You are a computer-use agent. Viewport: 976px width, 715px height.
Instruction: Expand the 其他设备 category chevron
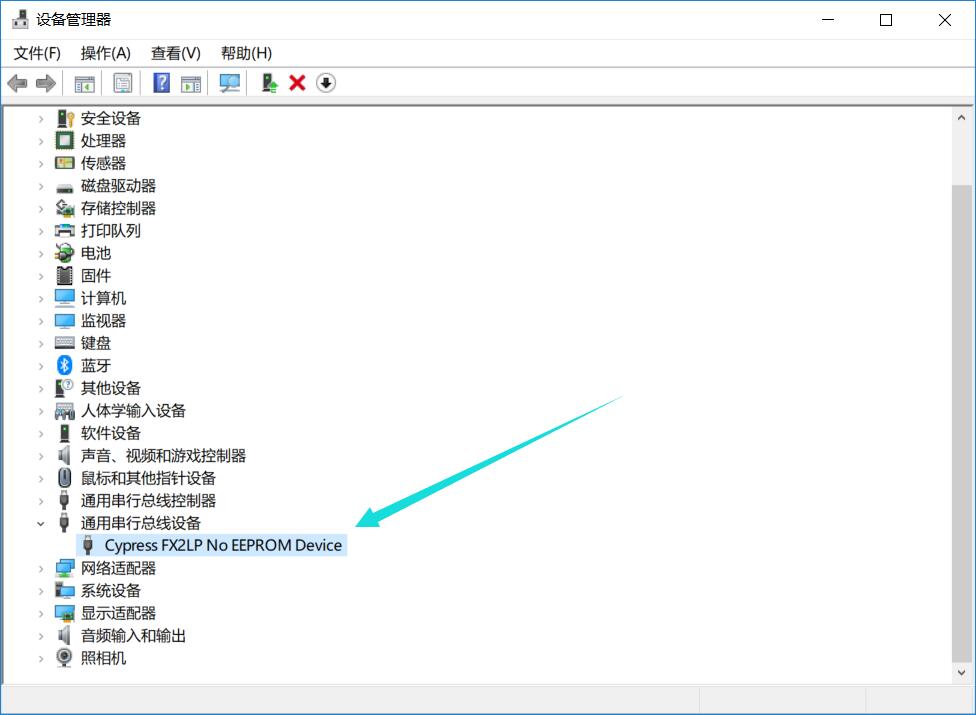pyautogui.click(x=41, y=388)
